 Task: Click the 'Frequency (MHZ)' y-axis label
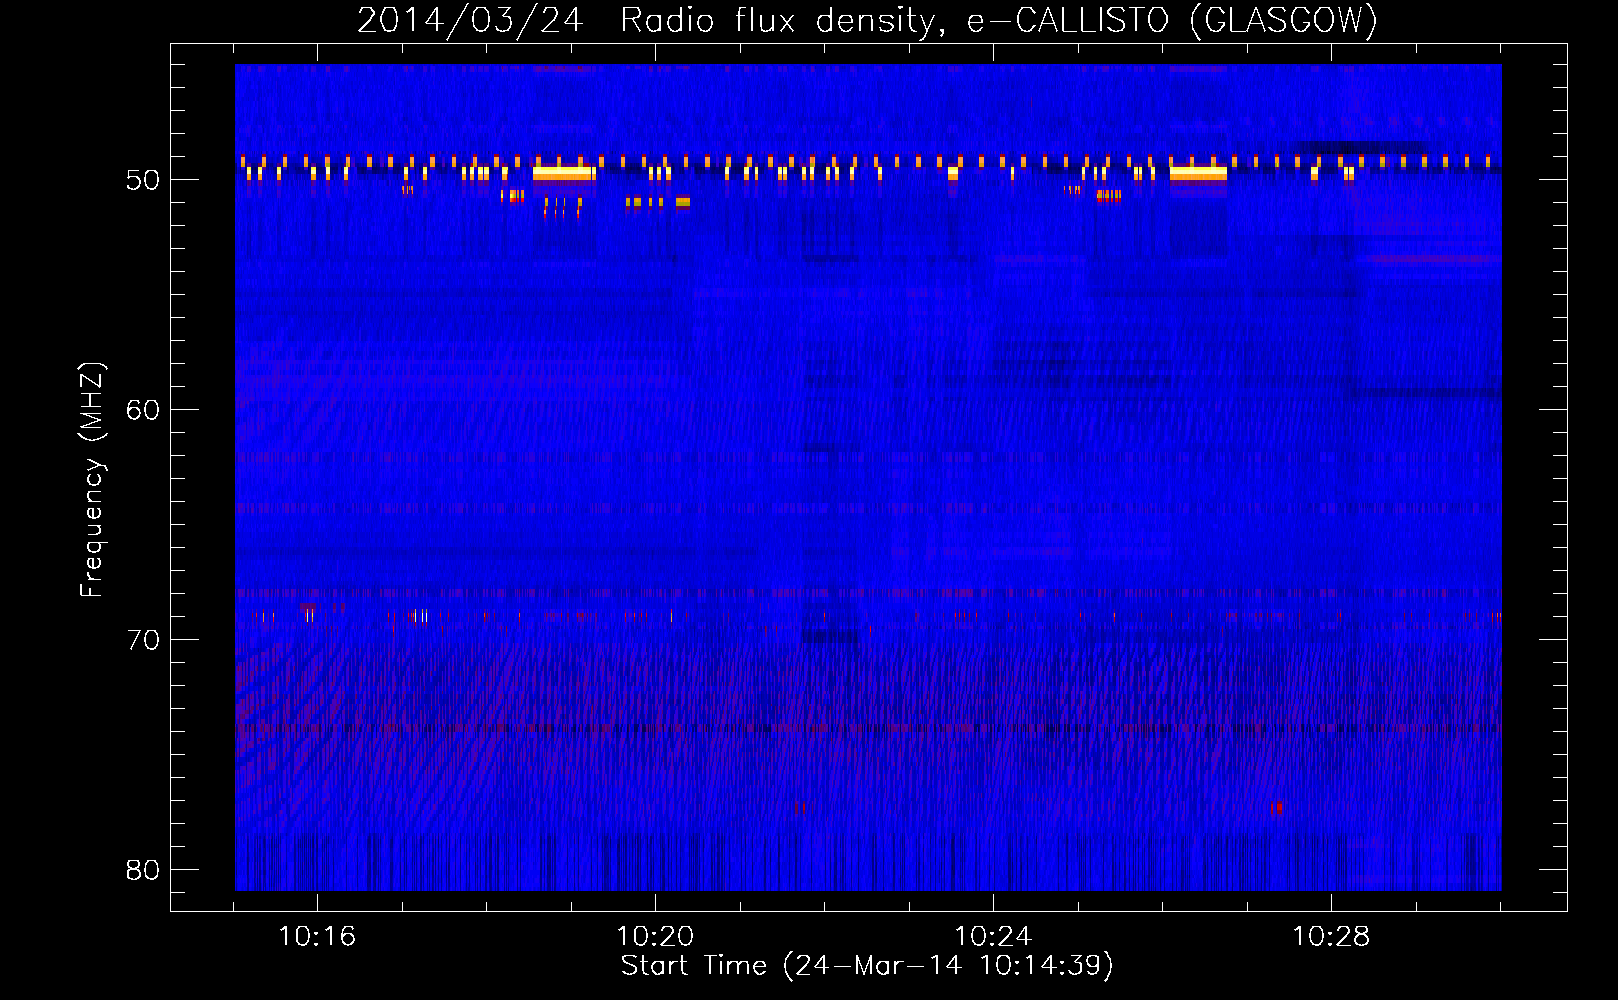[92, 480]
